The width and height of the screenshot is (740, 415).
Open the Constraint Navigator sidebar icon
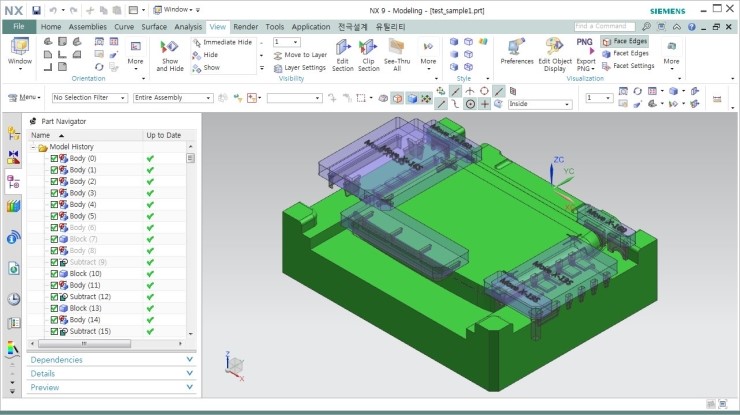(x=13, y=157)
